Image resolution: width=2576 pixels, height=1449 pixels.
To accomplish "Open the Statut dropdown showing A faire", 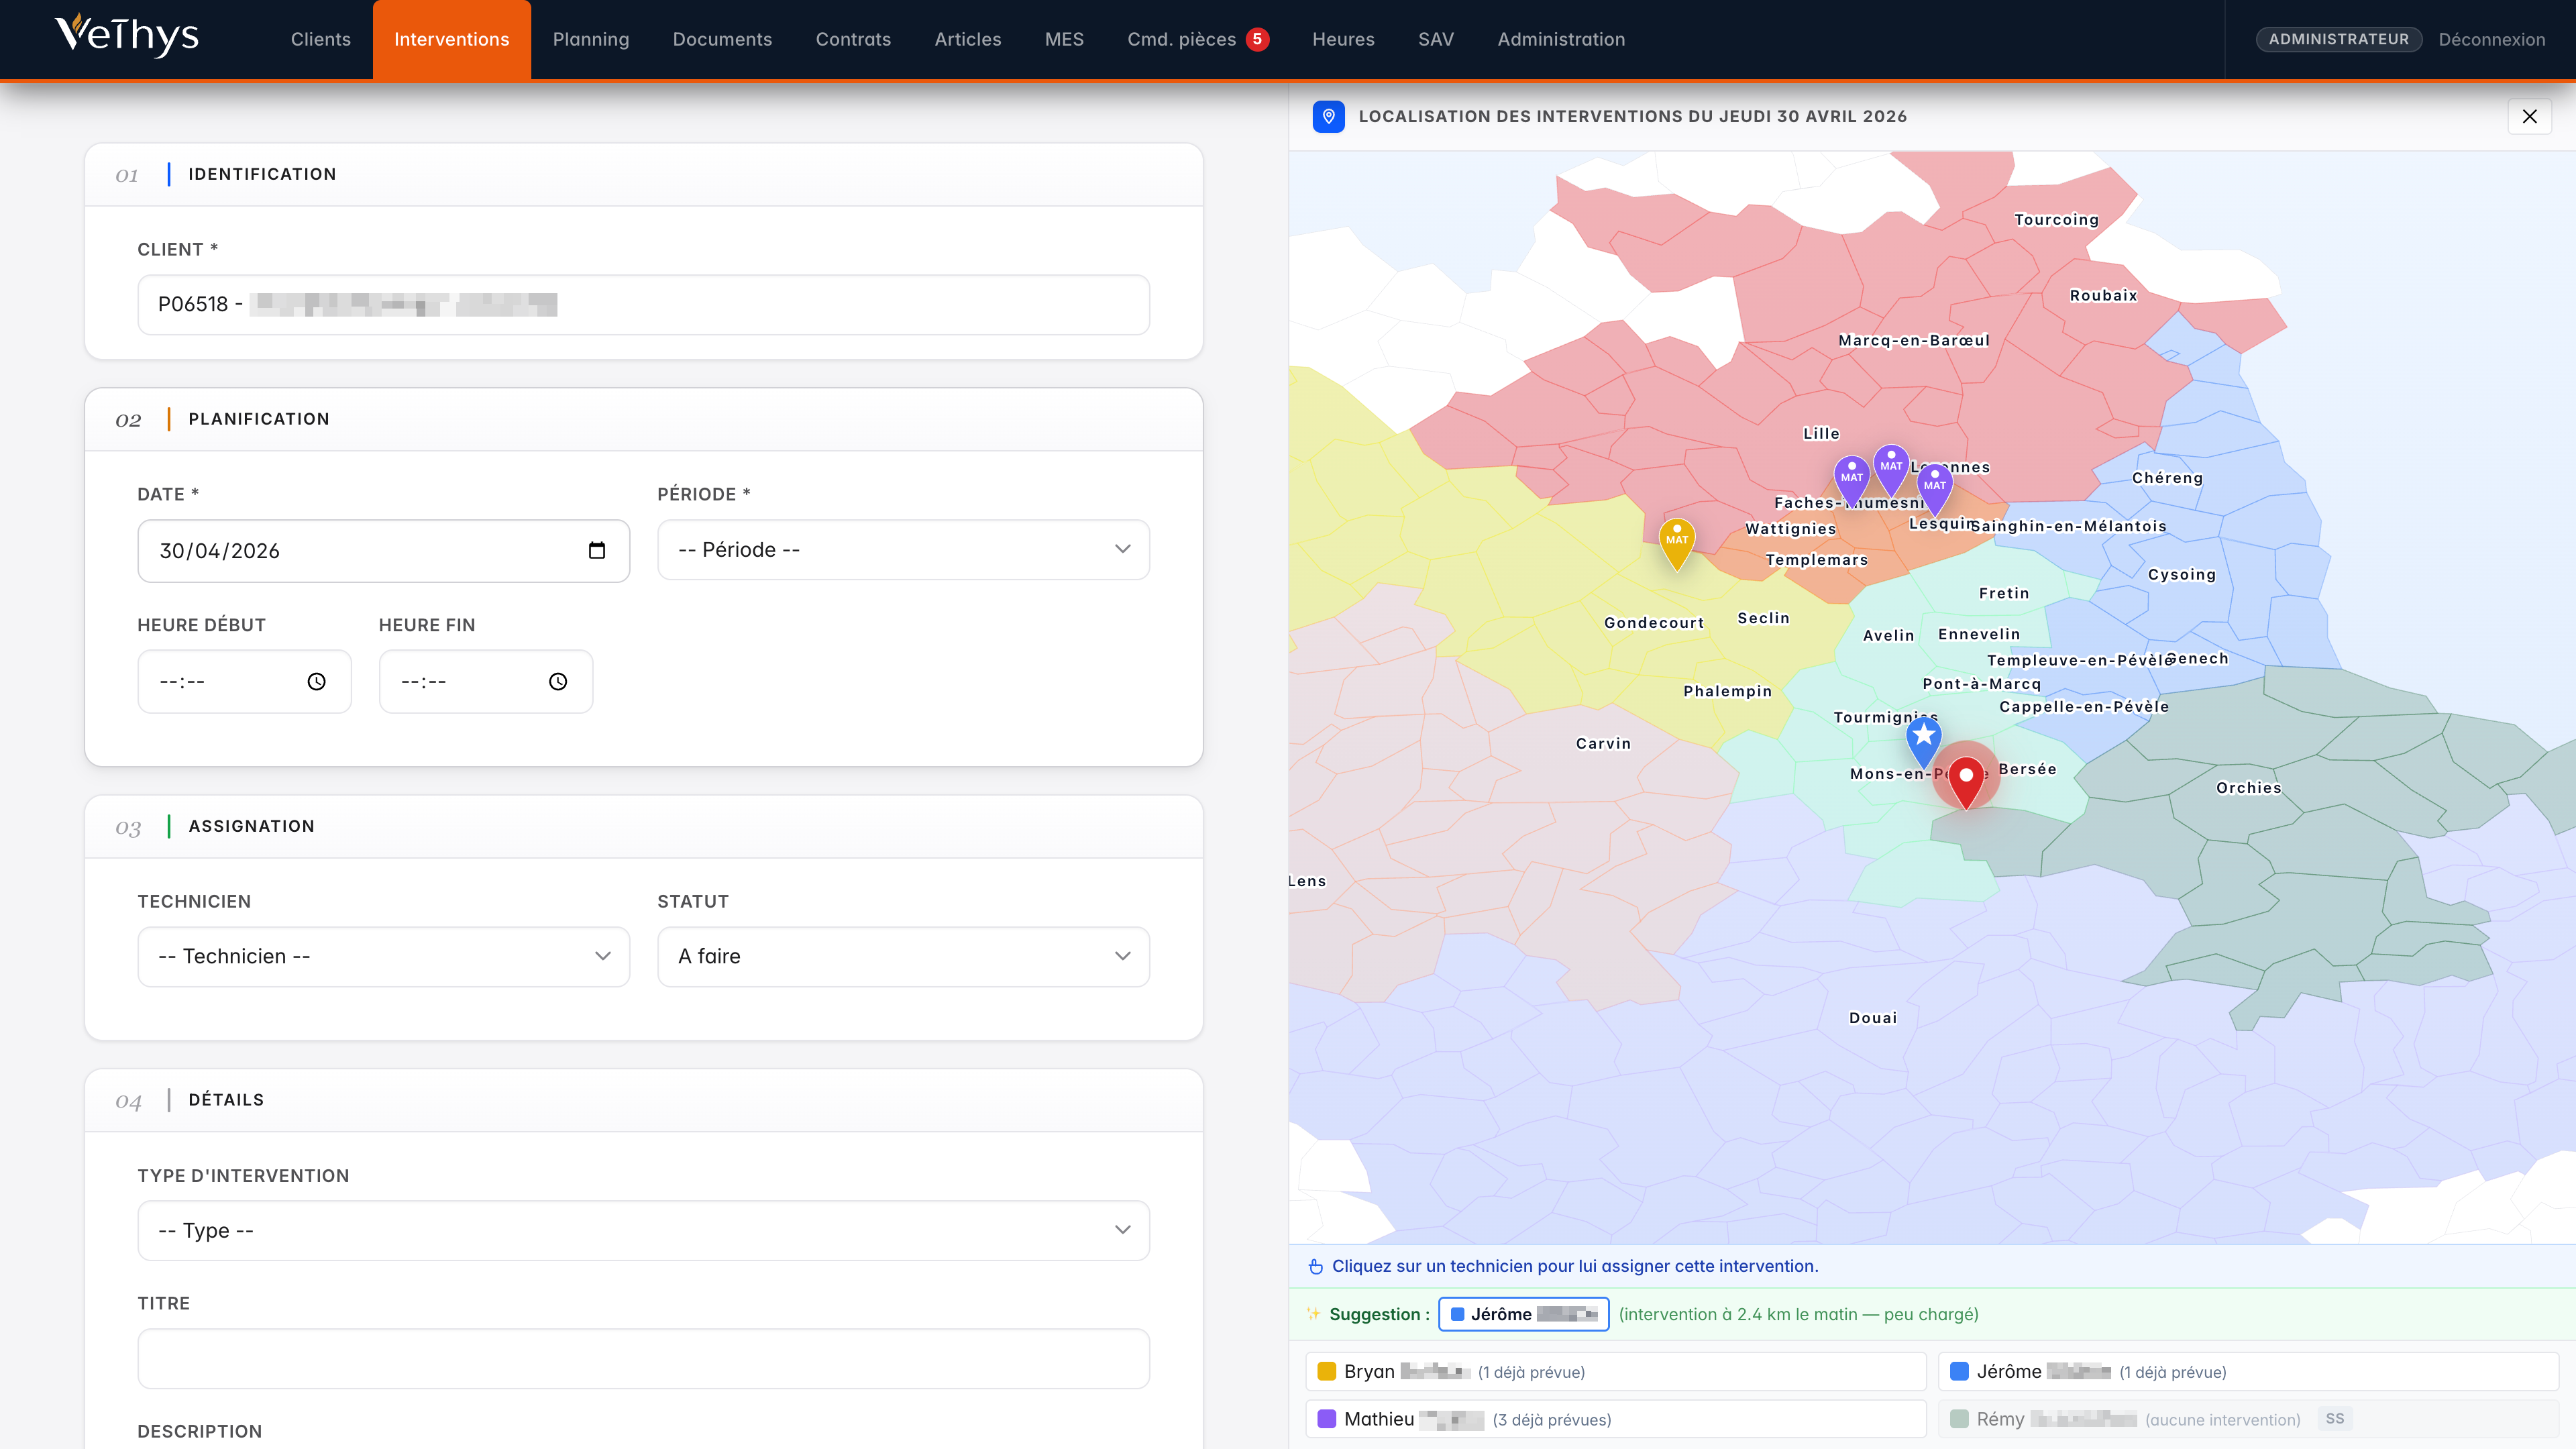I will 903,956.
